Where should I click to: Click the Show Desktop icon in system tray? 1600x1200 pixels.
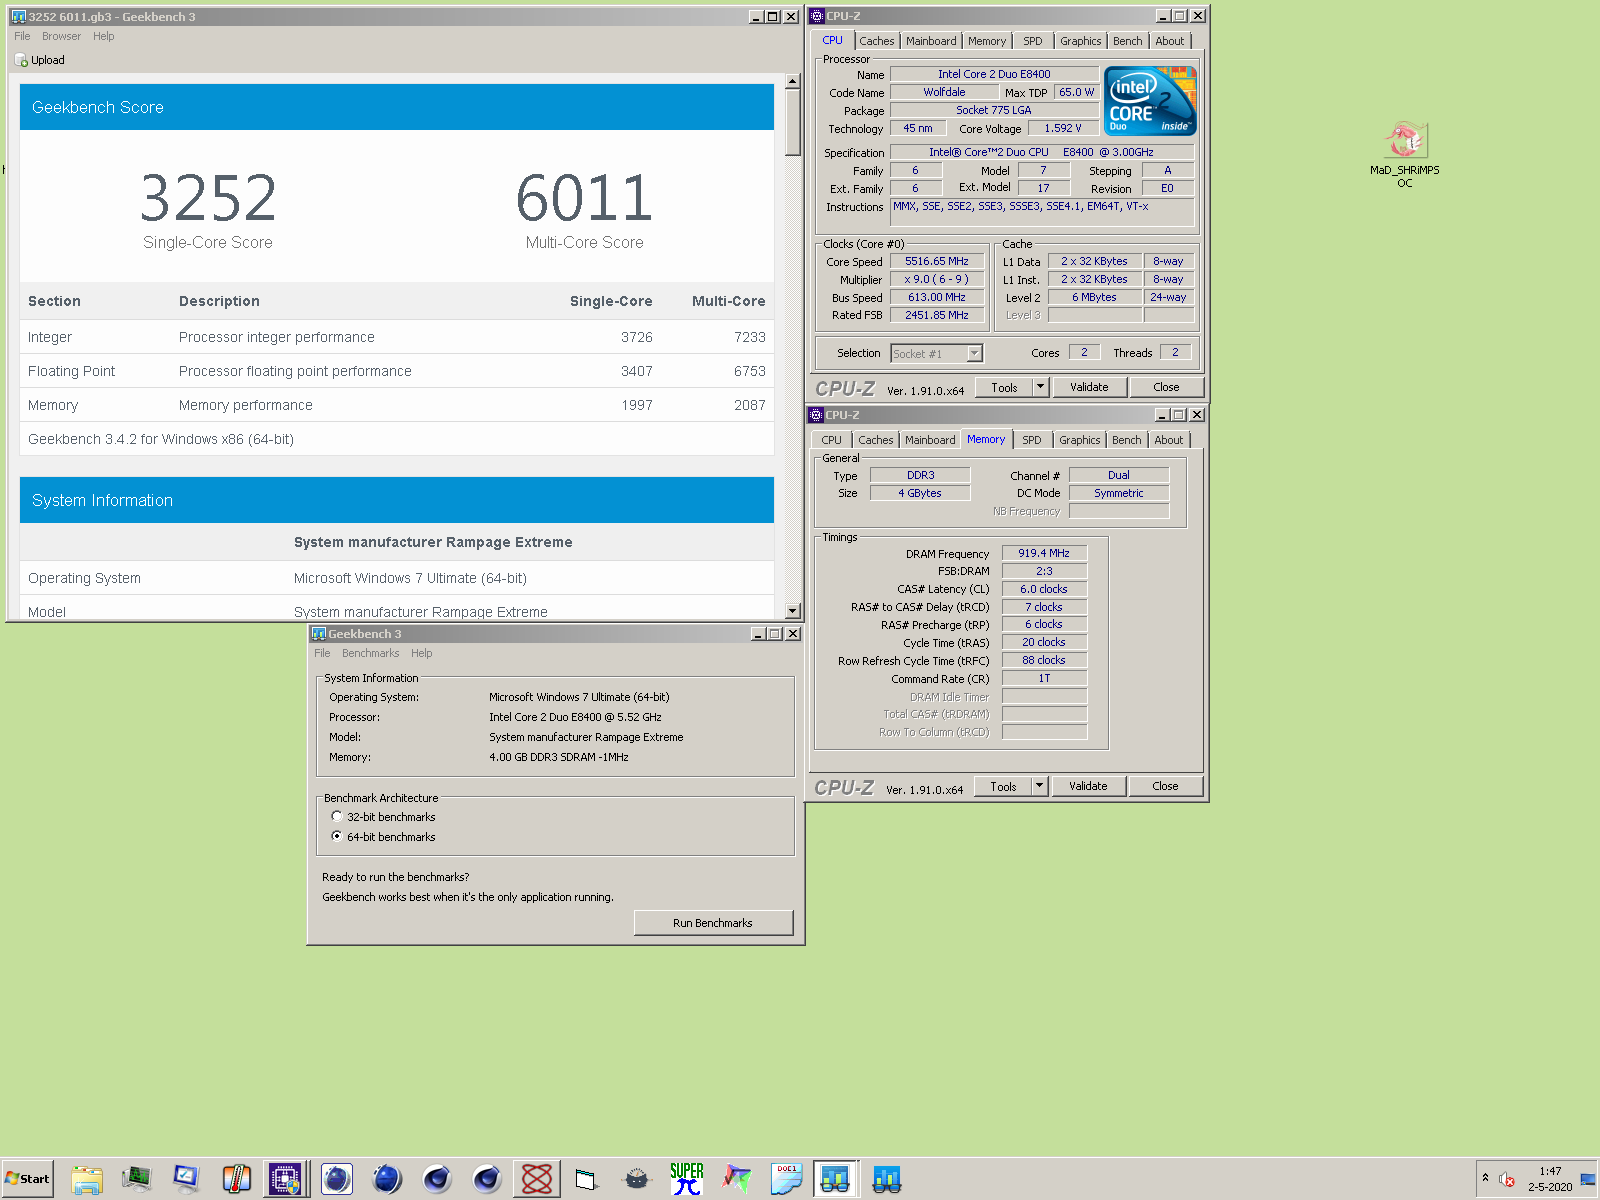1587,1180
